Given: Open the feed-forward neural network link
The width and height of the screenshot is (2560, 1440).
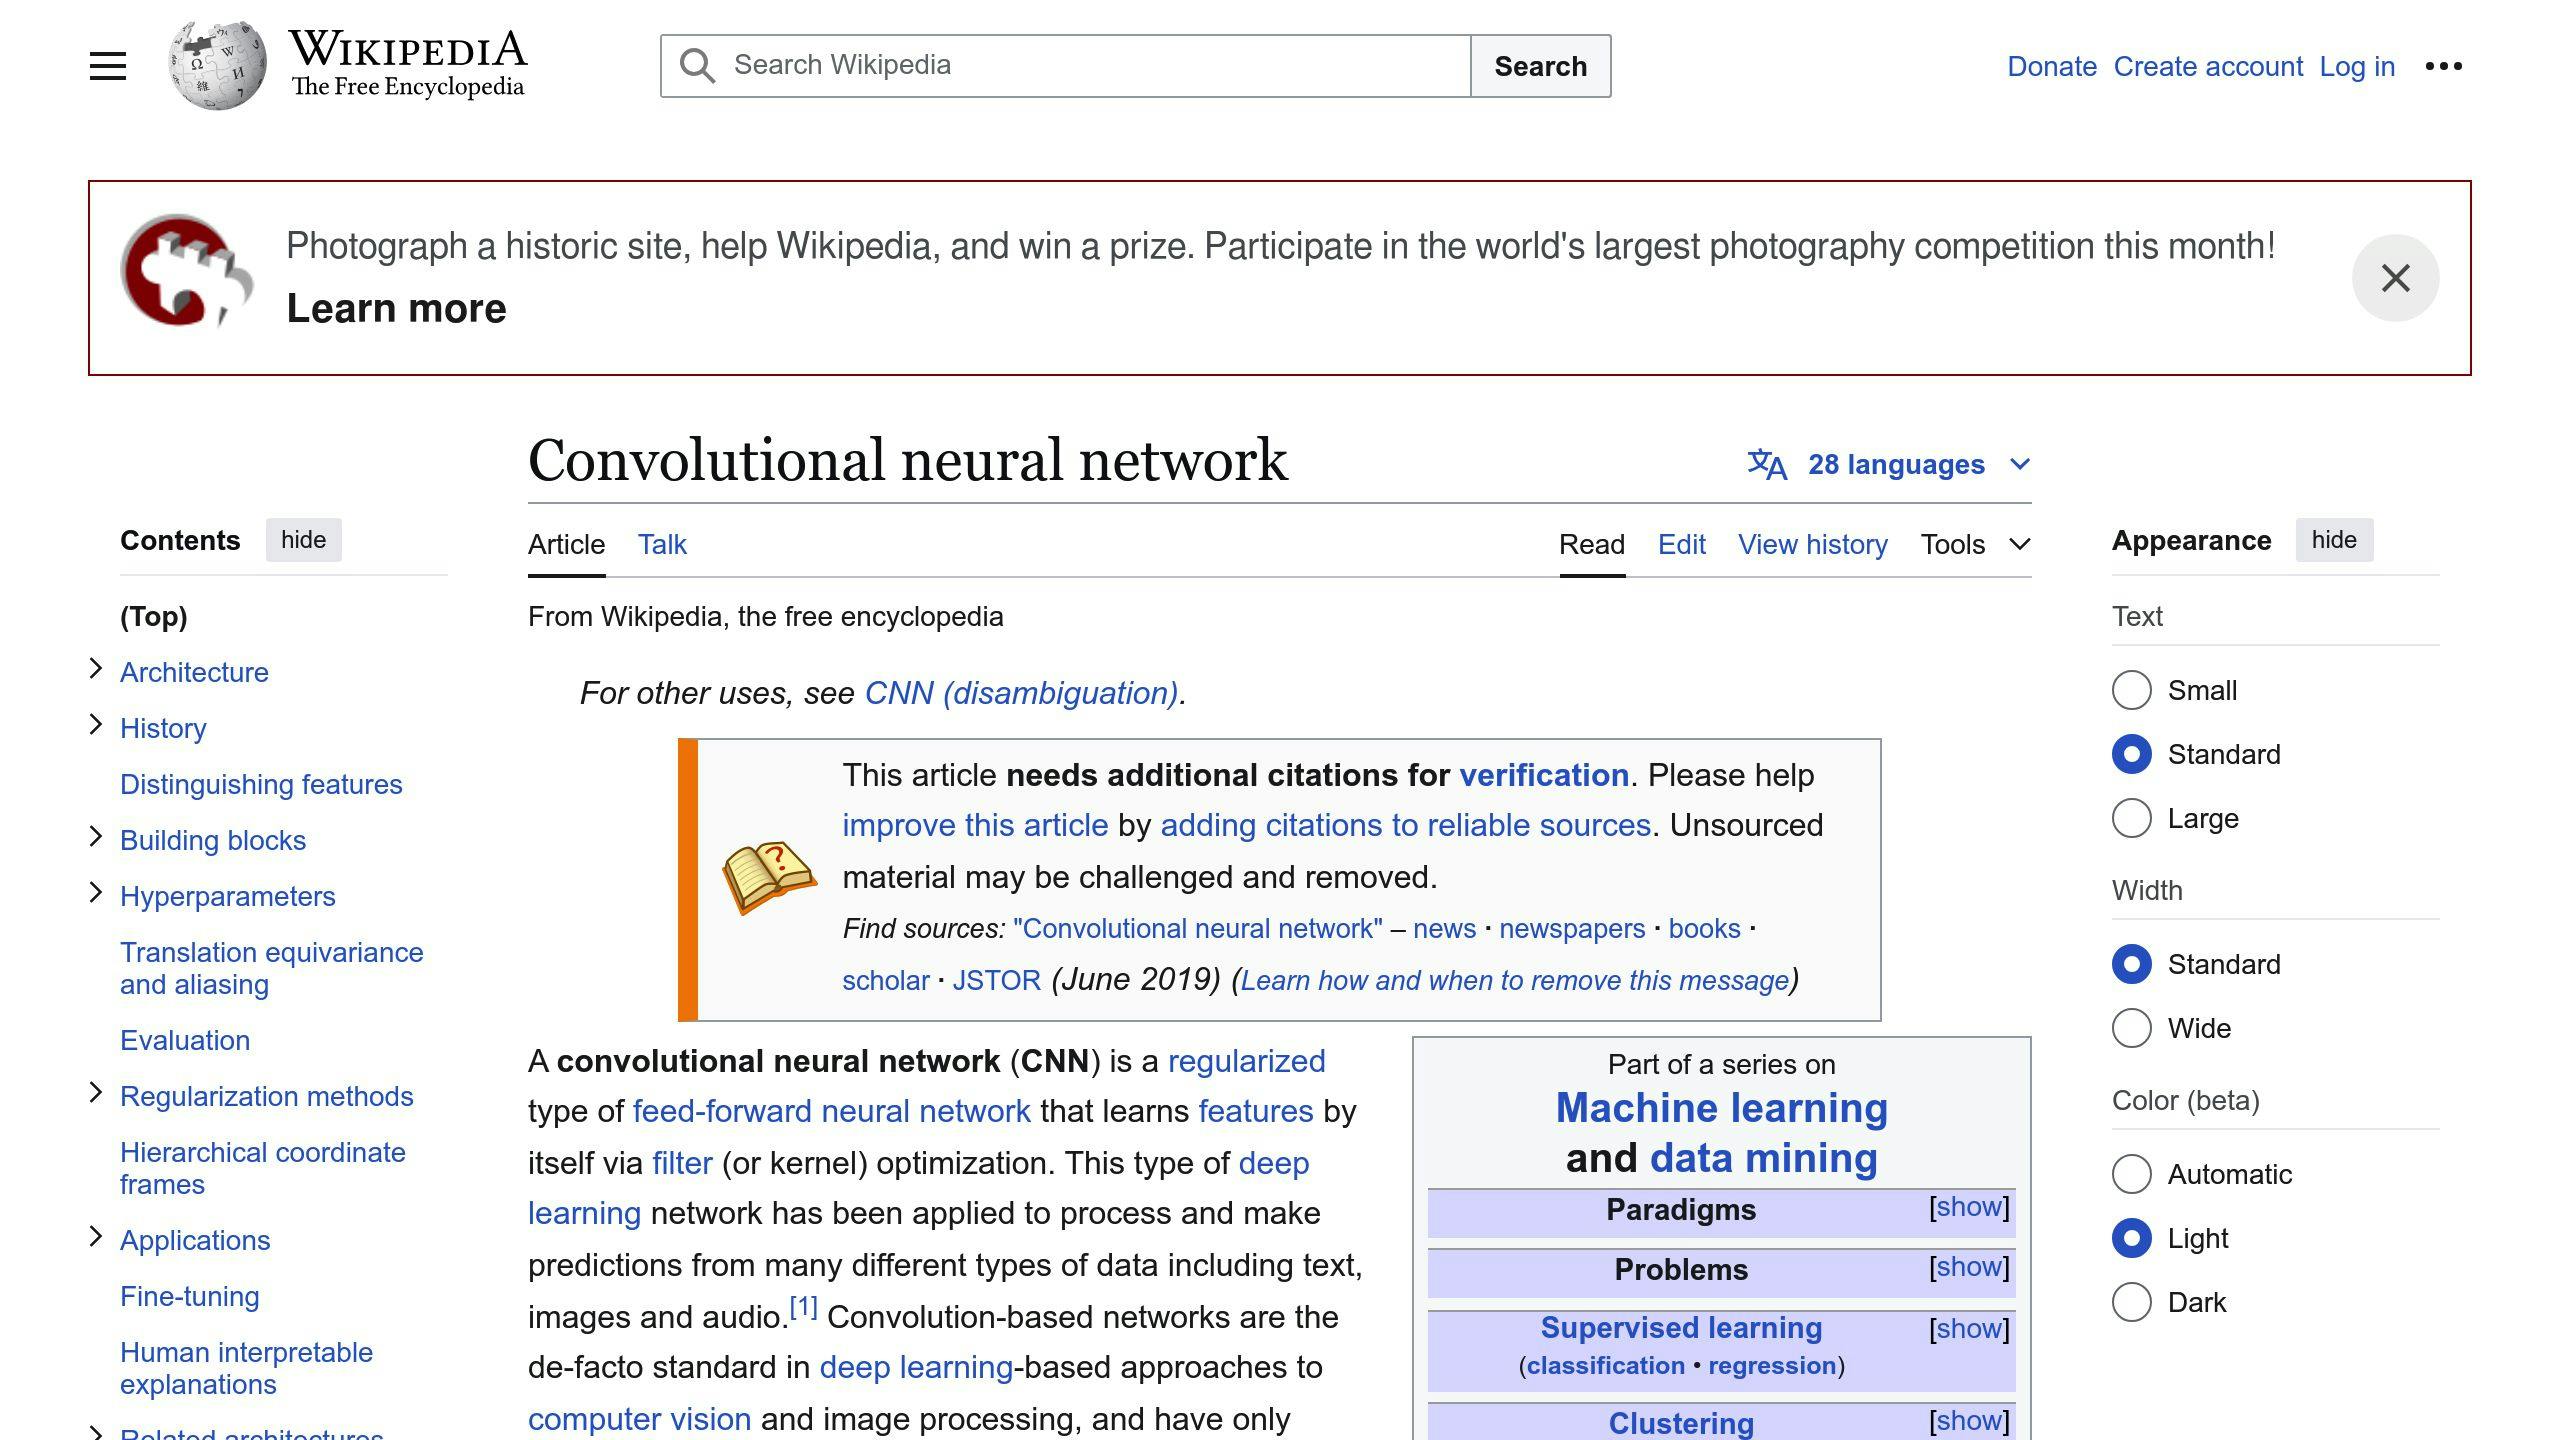Looking at the screenshot, I should [x=831, y=1111].
